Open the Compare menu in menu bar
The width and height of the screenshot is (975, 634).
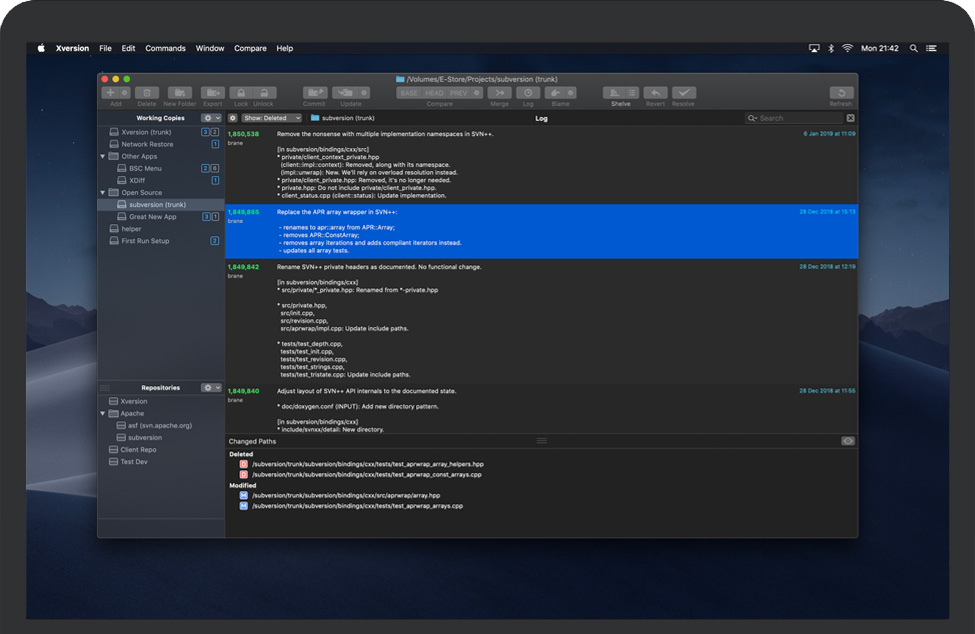tap(250, 48)
